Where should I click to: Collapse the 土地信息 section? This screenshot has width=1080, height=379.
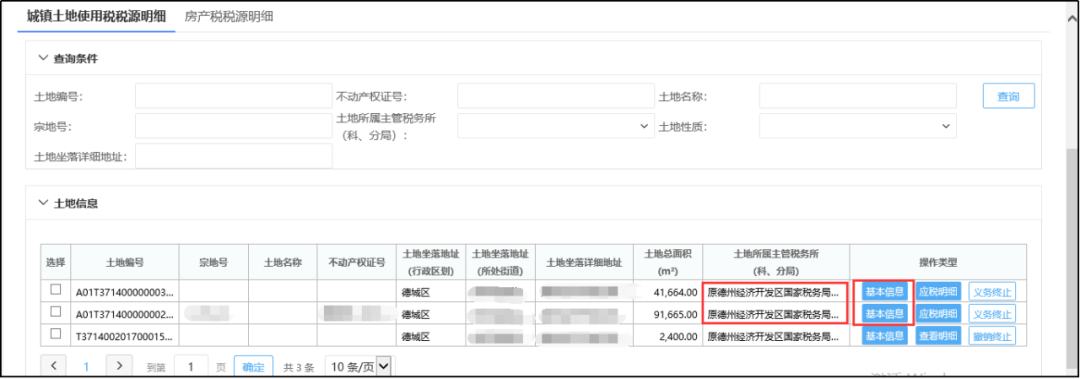tap(44, 203)
